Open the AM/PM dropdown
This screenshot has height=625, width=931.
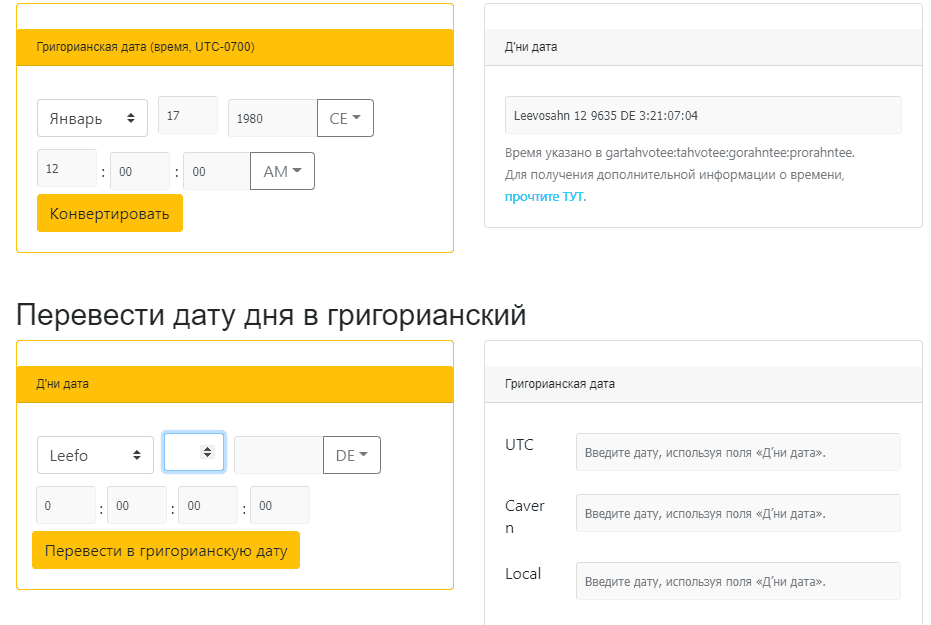[x=281, y=170]
